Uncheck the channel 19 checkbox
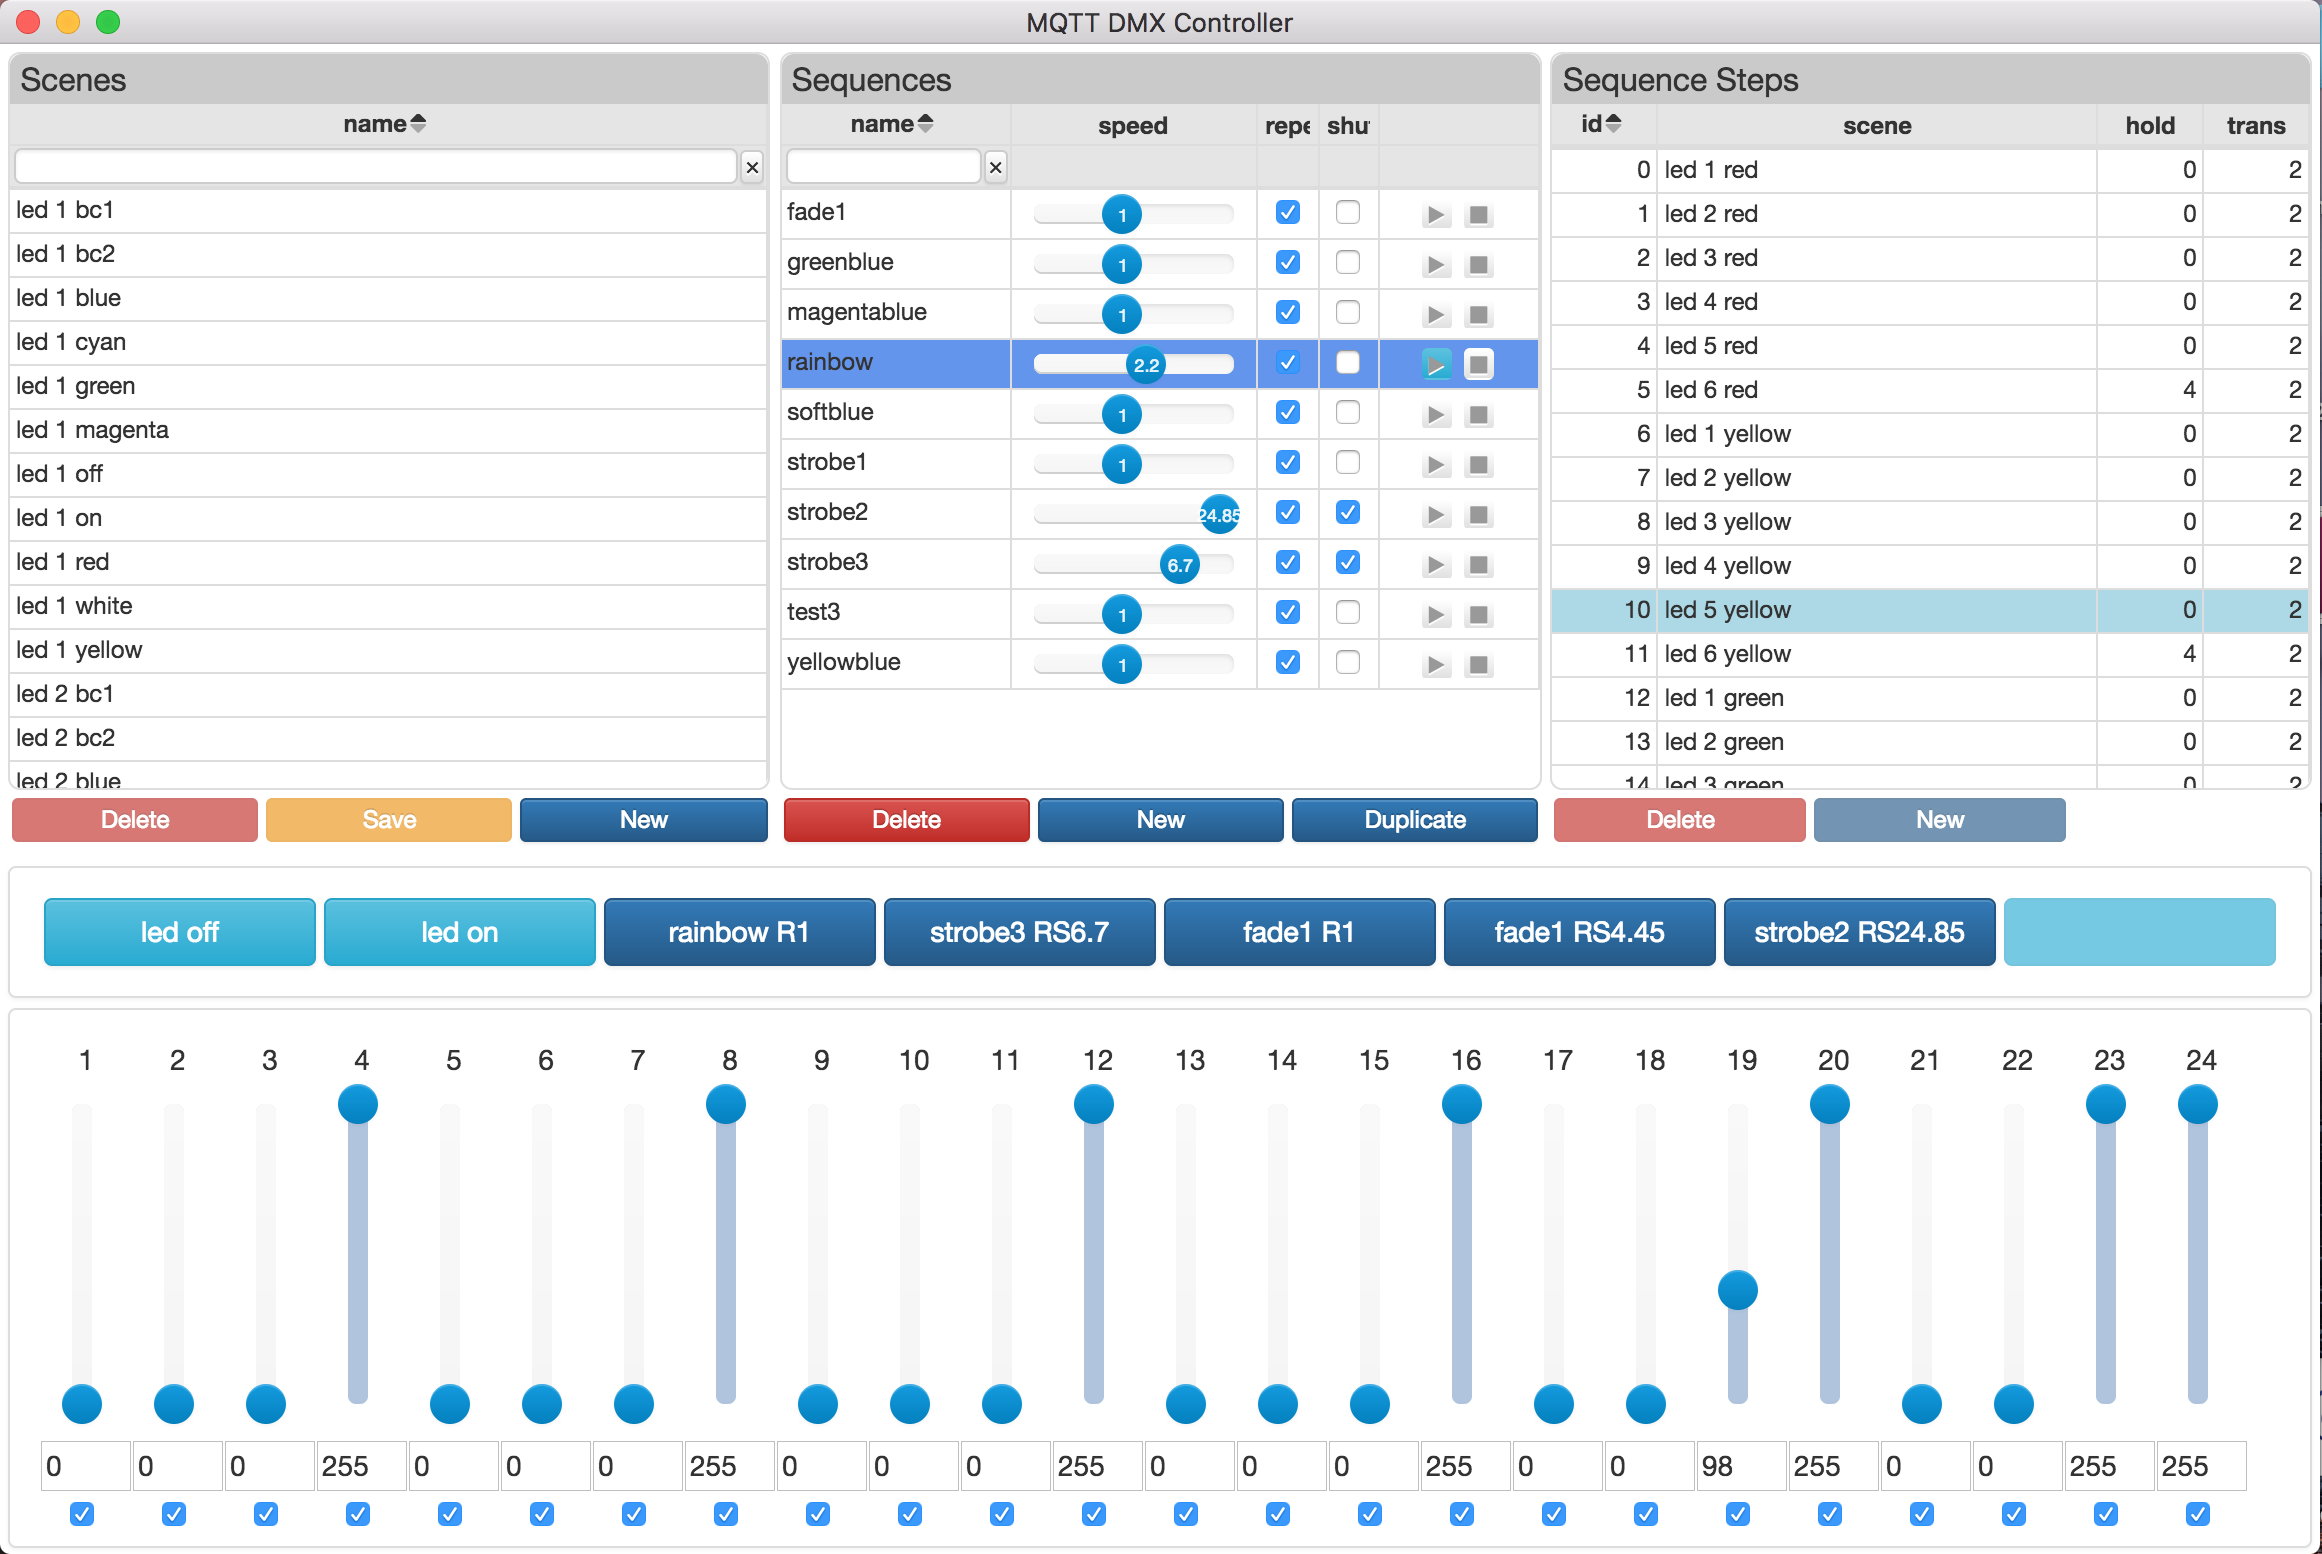Viewport: 2322px width, 1554px height. coord(1737,1514)
